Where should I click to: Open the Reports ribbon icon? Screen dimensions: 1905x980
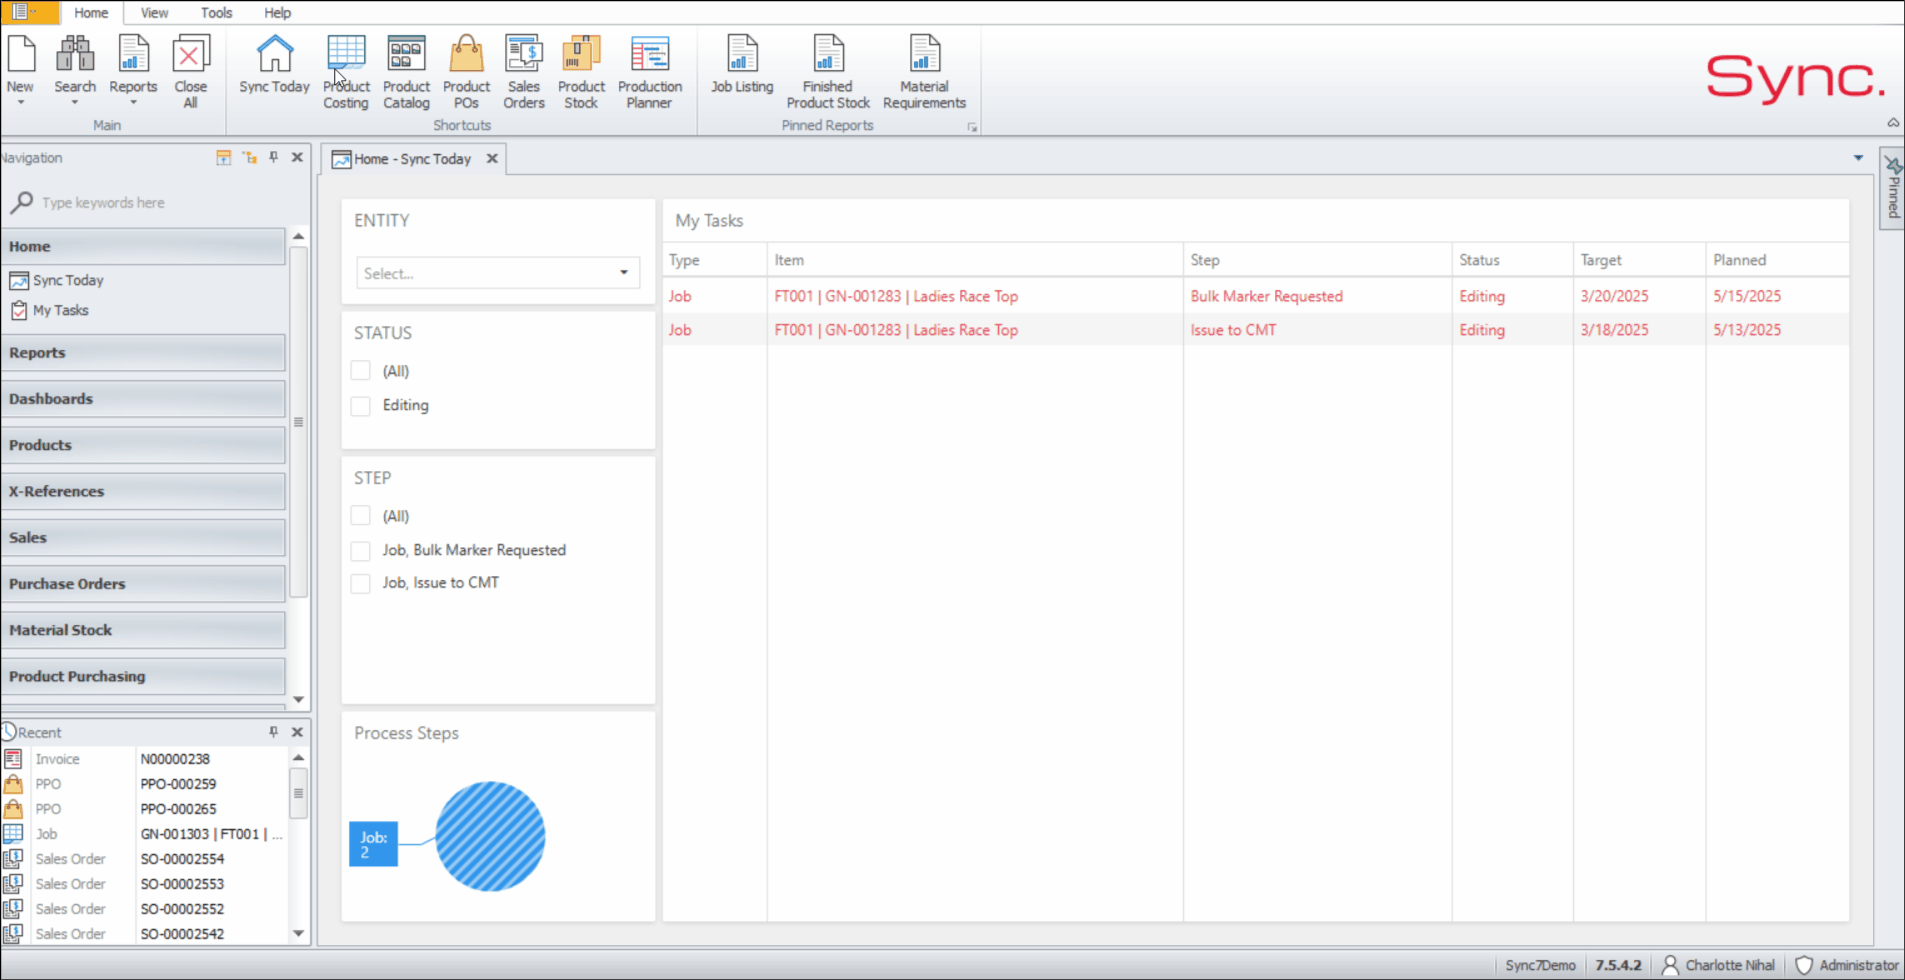[x=133, y=56]
